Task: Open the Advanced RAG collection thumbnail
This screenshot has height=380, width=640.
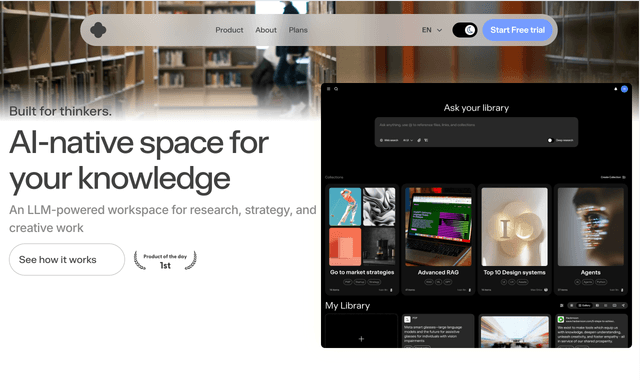Action: [x=438, y=227]
